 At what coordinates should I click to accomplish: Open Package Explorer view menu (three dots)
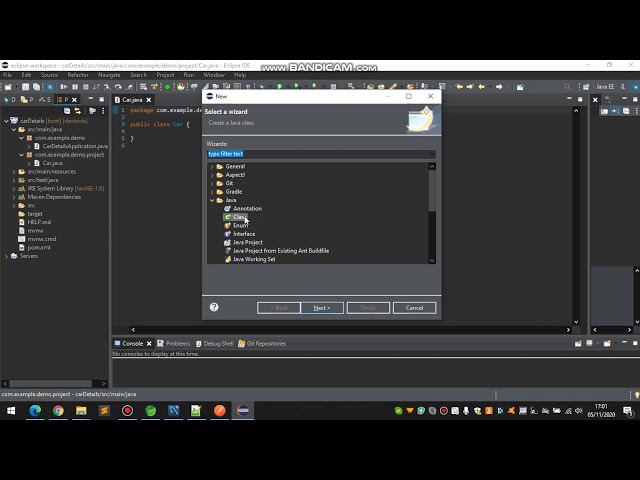pyautogui.click(x=103, y=111)
